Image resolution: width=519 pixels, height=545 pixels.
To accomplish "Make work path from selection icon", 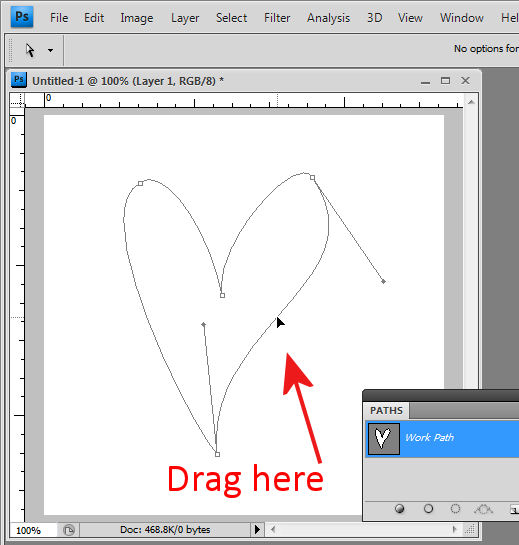I will [x=483, y=509].
